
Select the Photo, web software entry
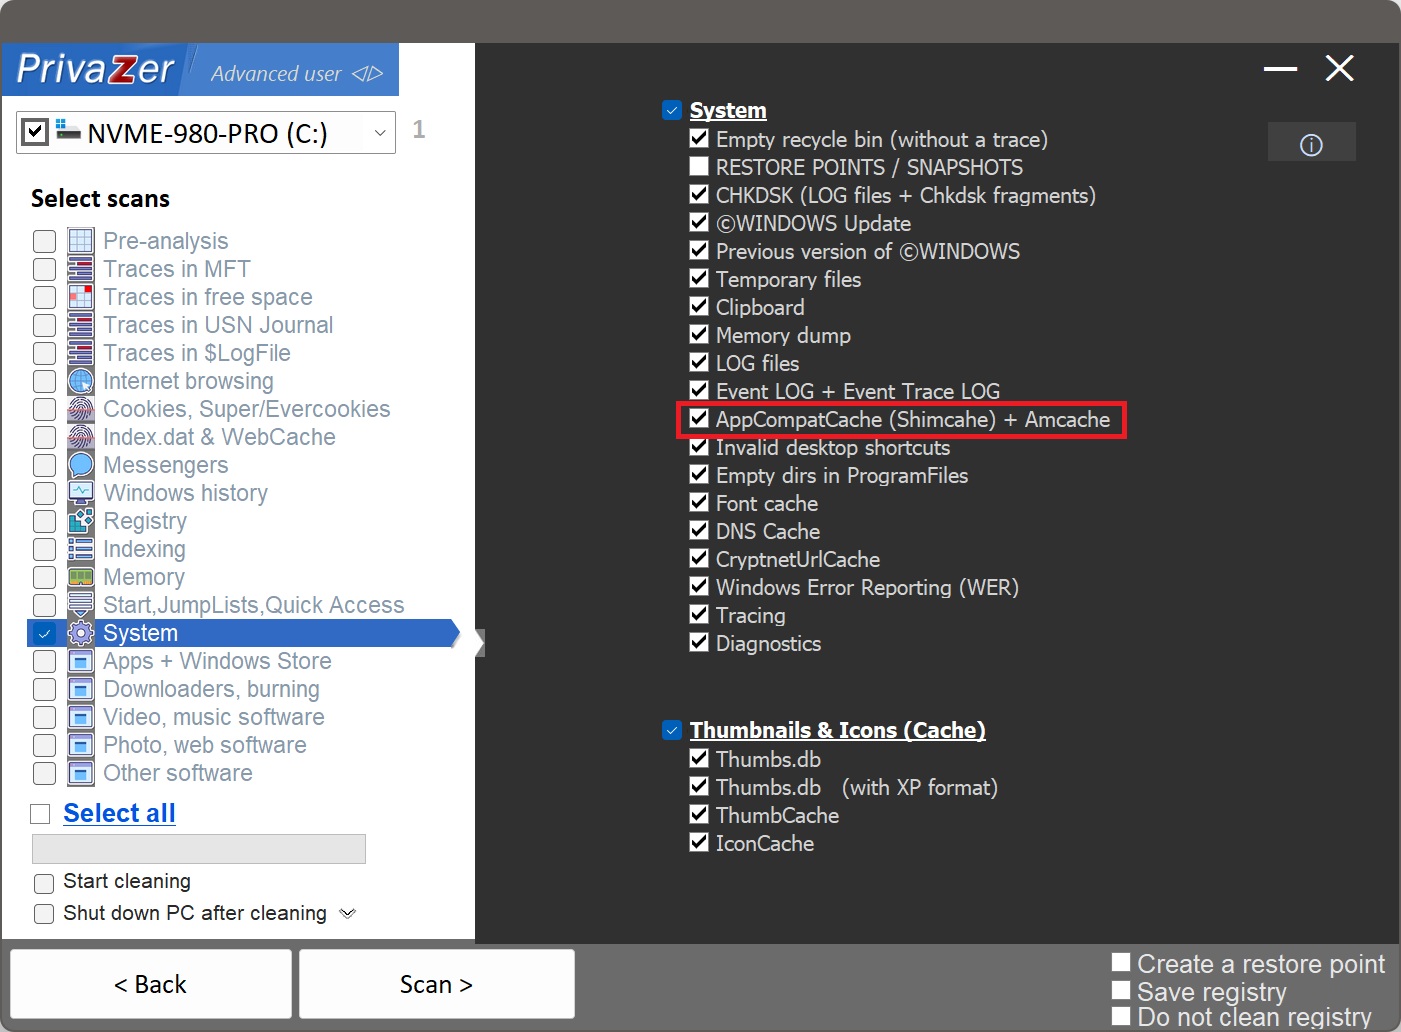click(204, 745)
